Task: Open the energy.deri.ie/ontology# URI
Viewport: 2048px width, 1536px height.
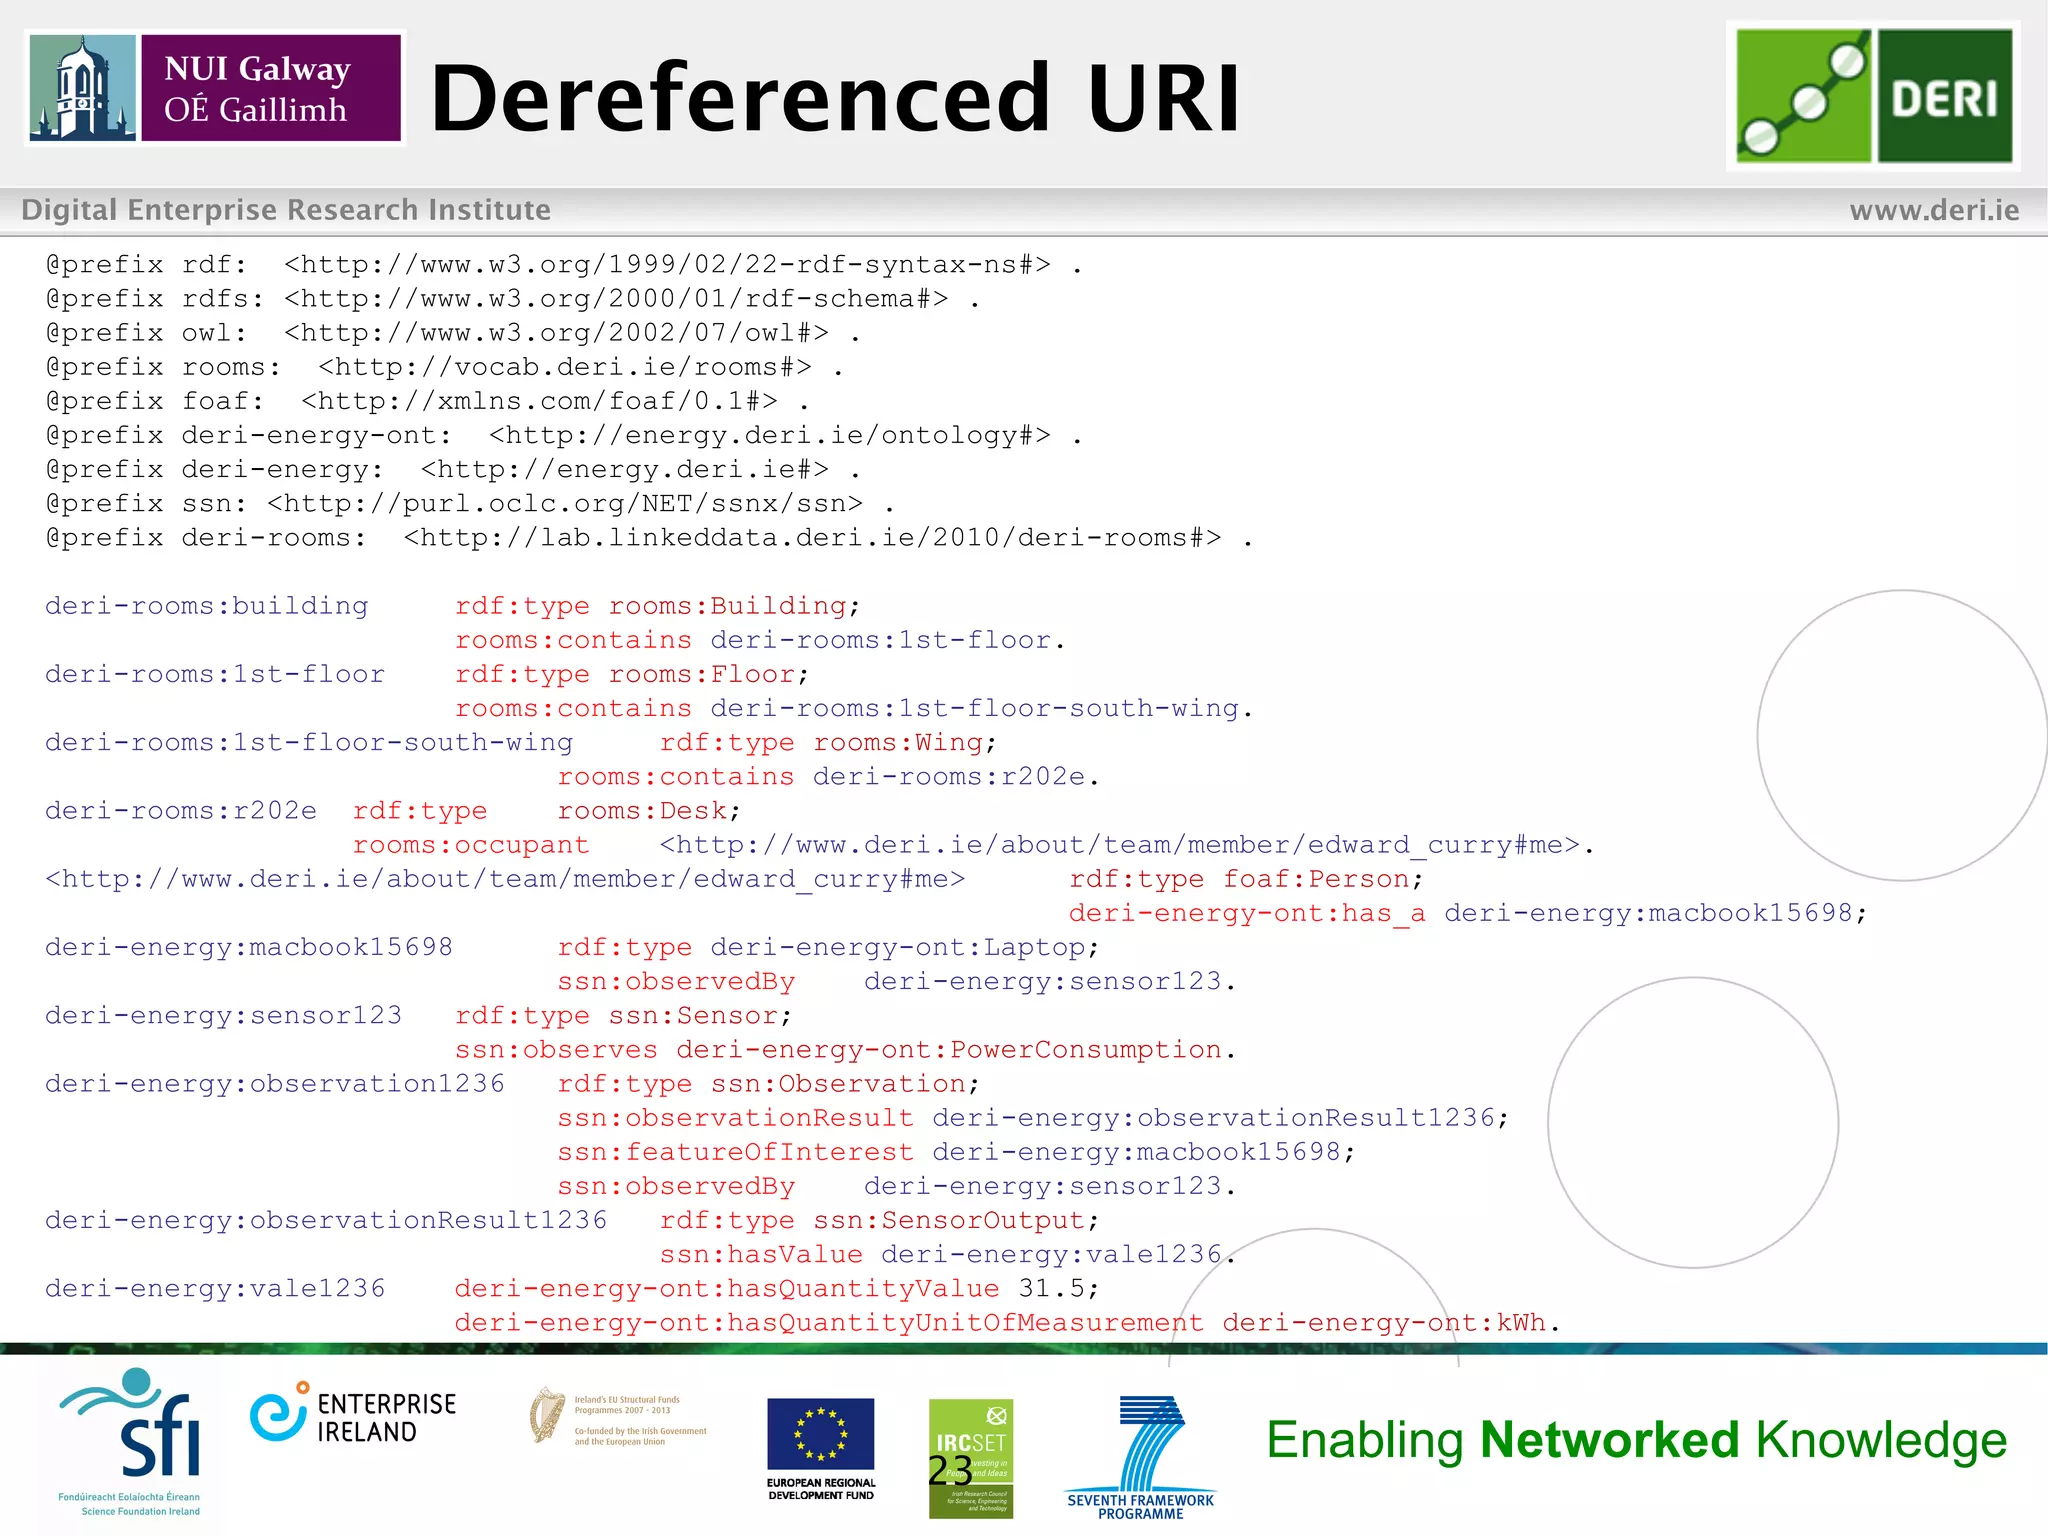Action: coord(770,435)
